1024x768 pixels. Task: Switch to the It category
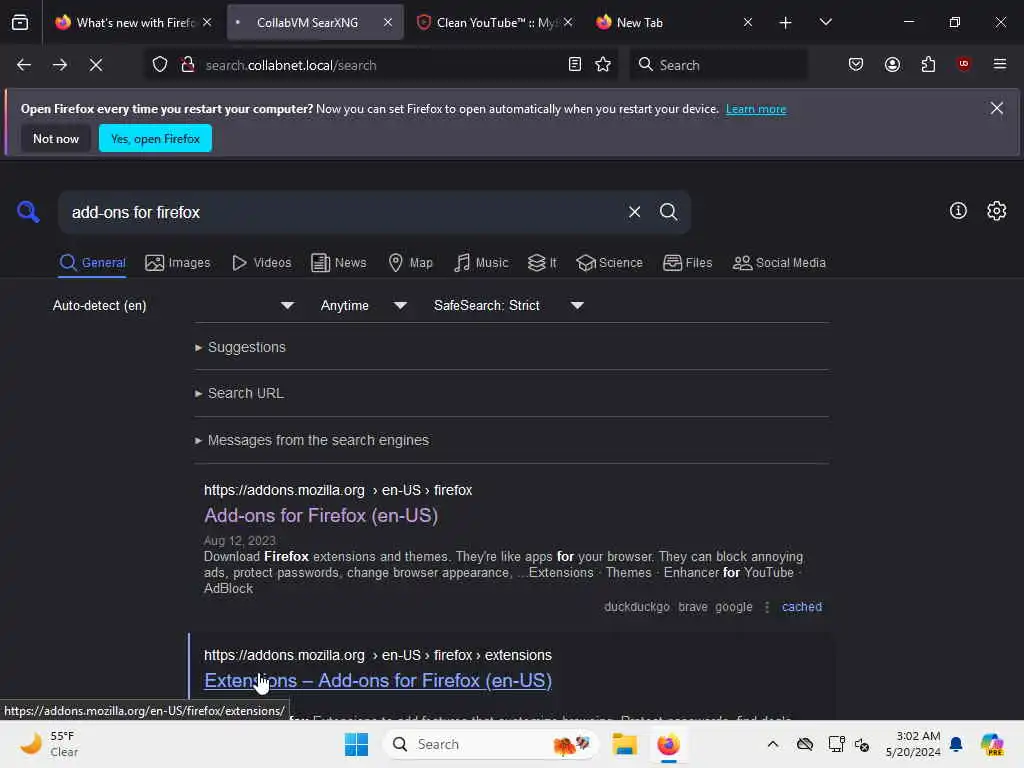[542, 263]
